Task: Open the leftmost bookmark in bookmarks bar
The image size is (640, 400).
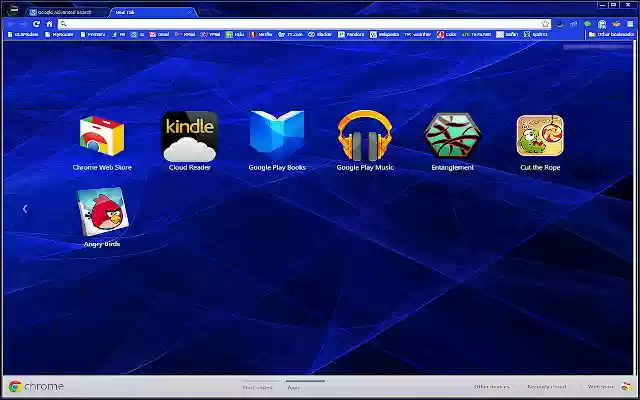Action: click(23, 35)
